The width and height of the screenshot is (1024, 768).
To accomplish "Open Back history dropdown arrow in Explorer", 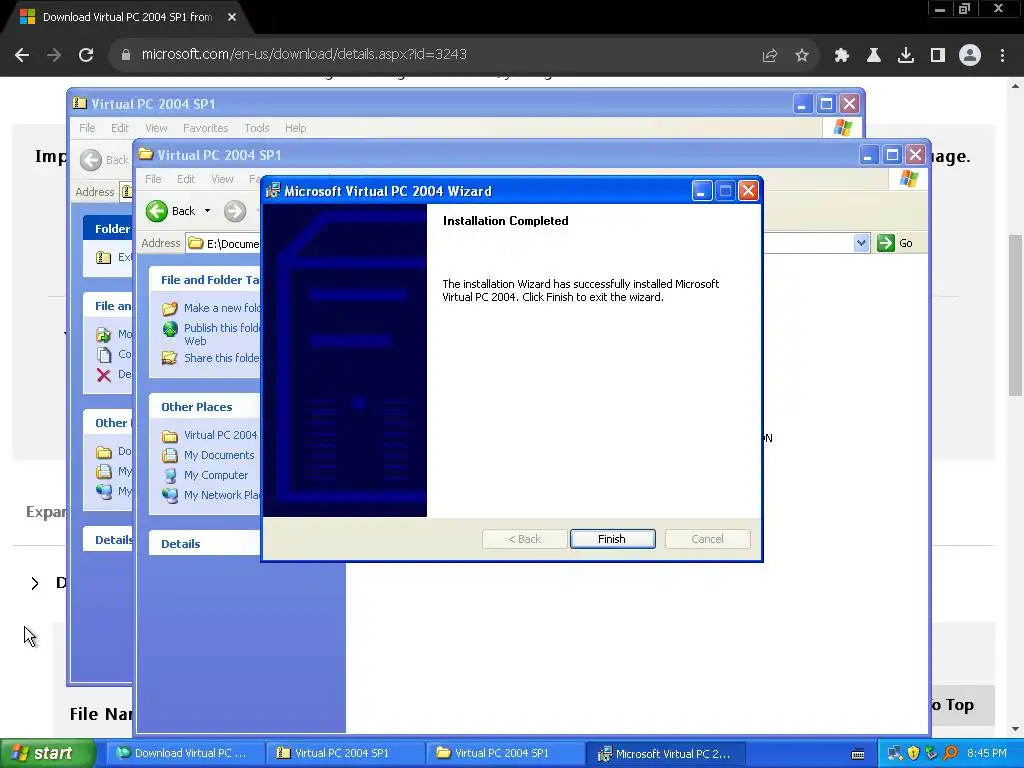I will coord(207,211).
